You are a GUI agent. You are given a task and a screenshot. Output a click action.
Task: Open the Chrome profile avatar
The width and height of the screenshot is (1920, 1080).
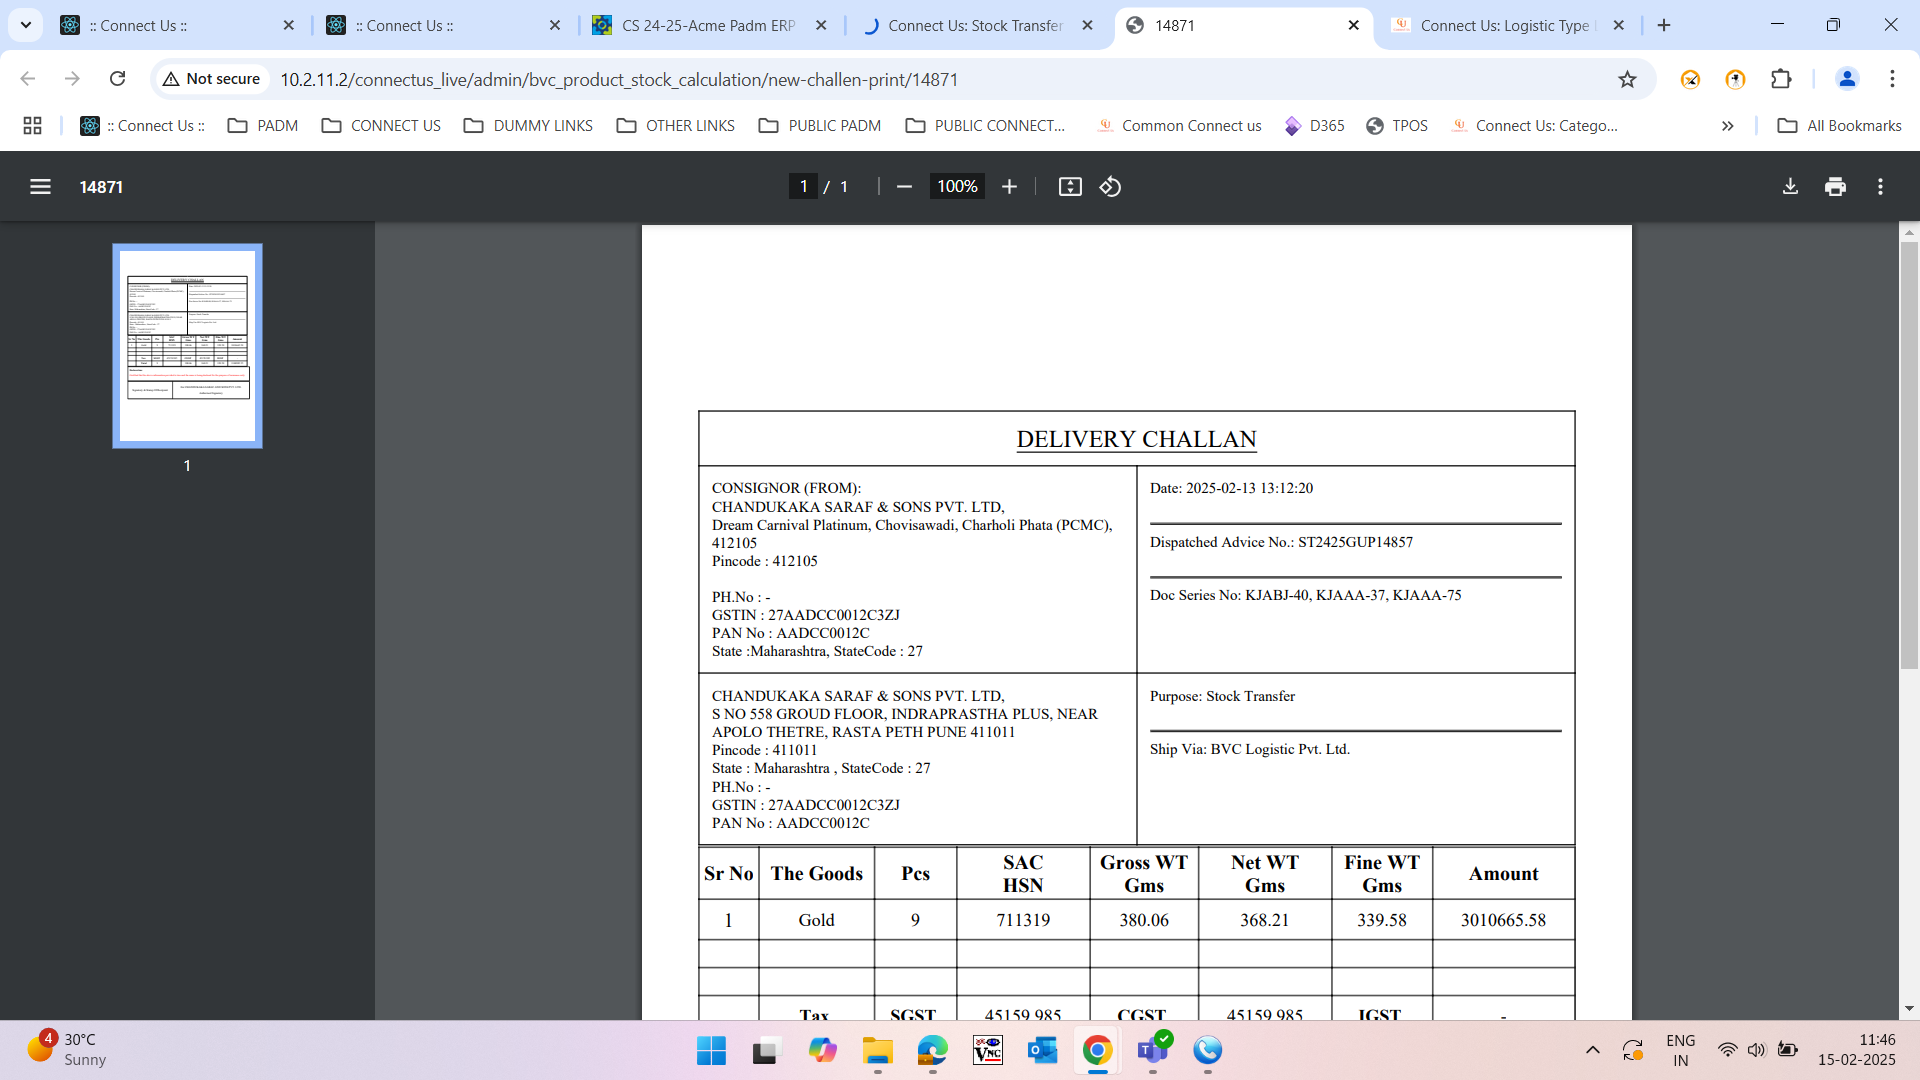[1847, 79]
